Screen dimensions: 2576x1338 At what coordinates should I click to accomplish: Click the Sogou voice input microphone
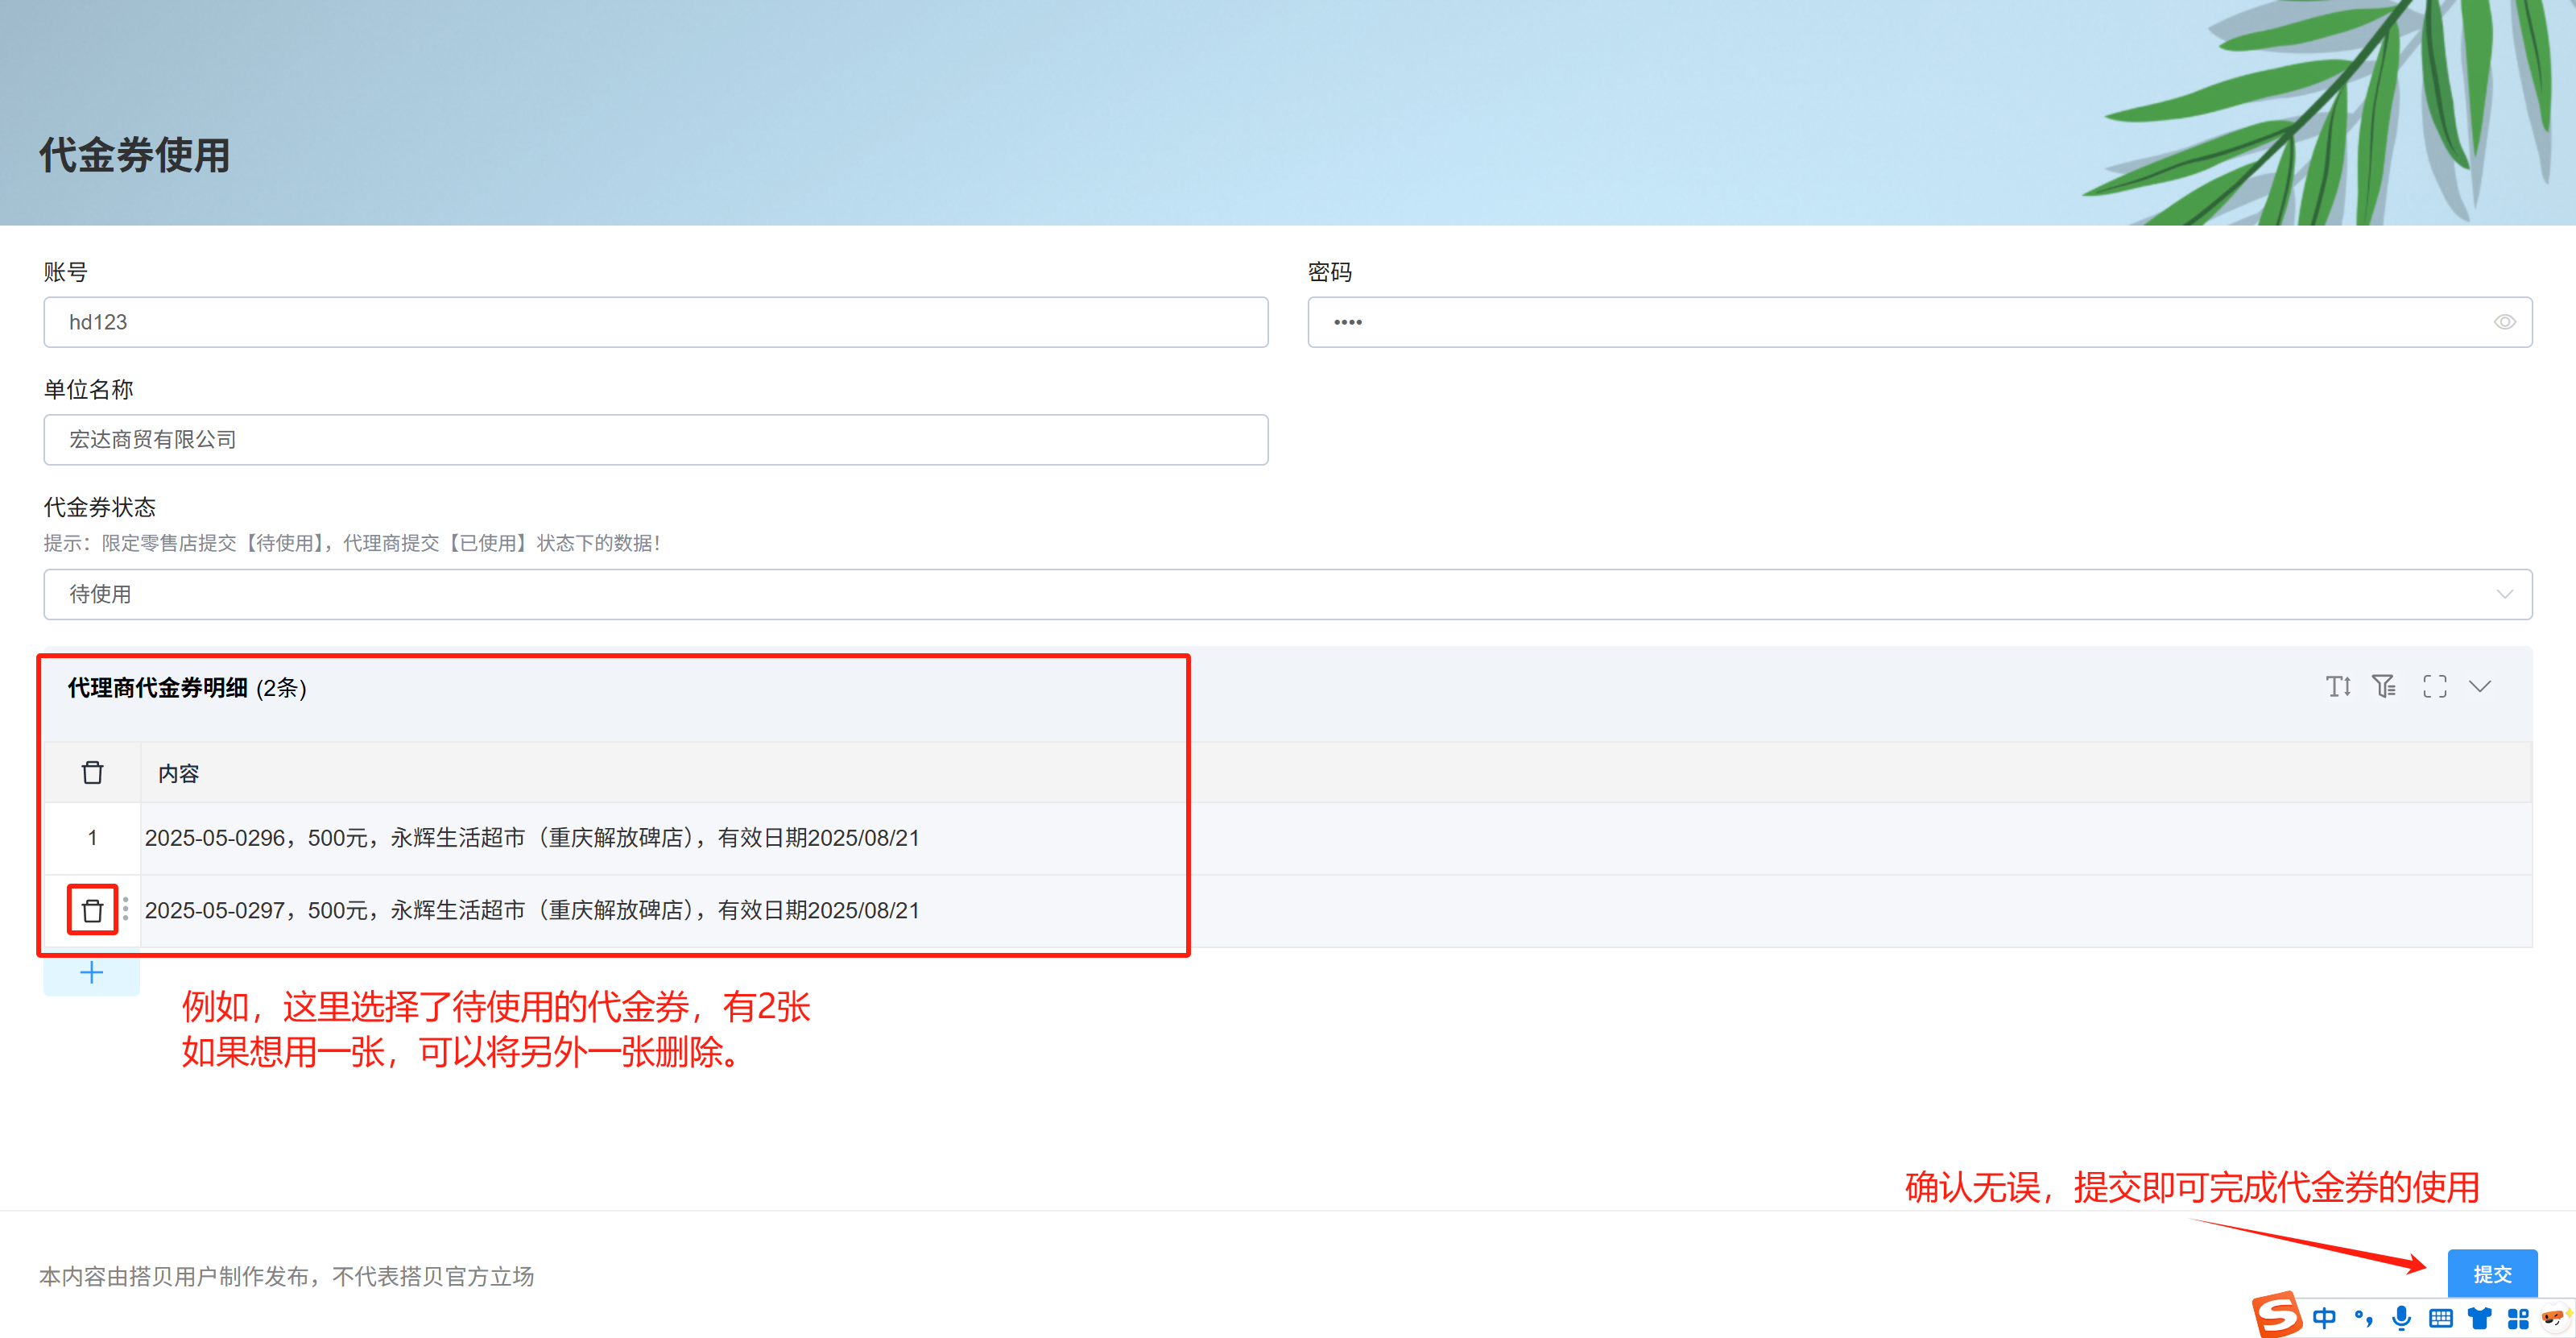click(x=2401, y=1317)
